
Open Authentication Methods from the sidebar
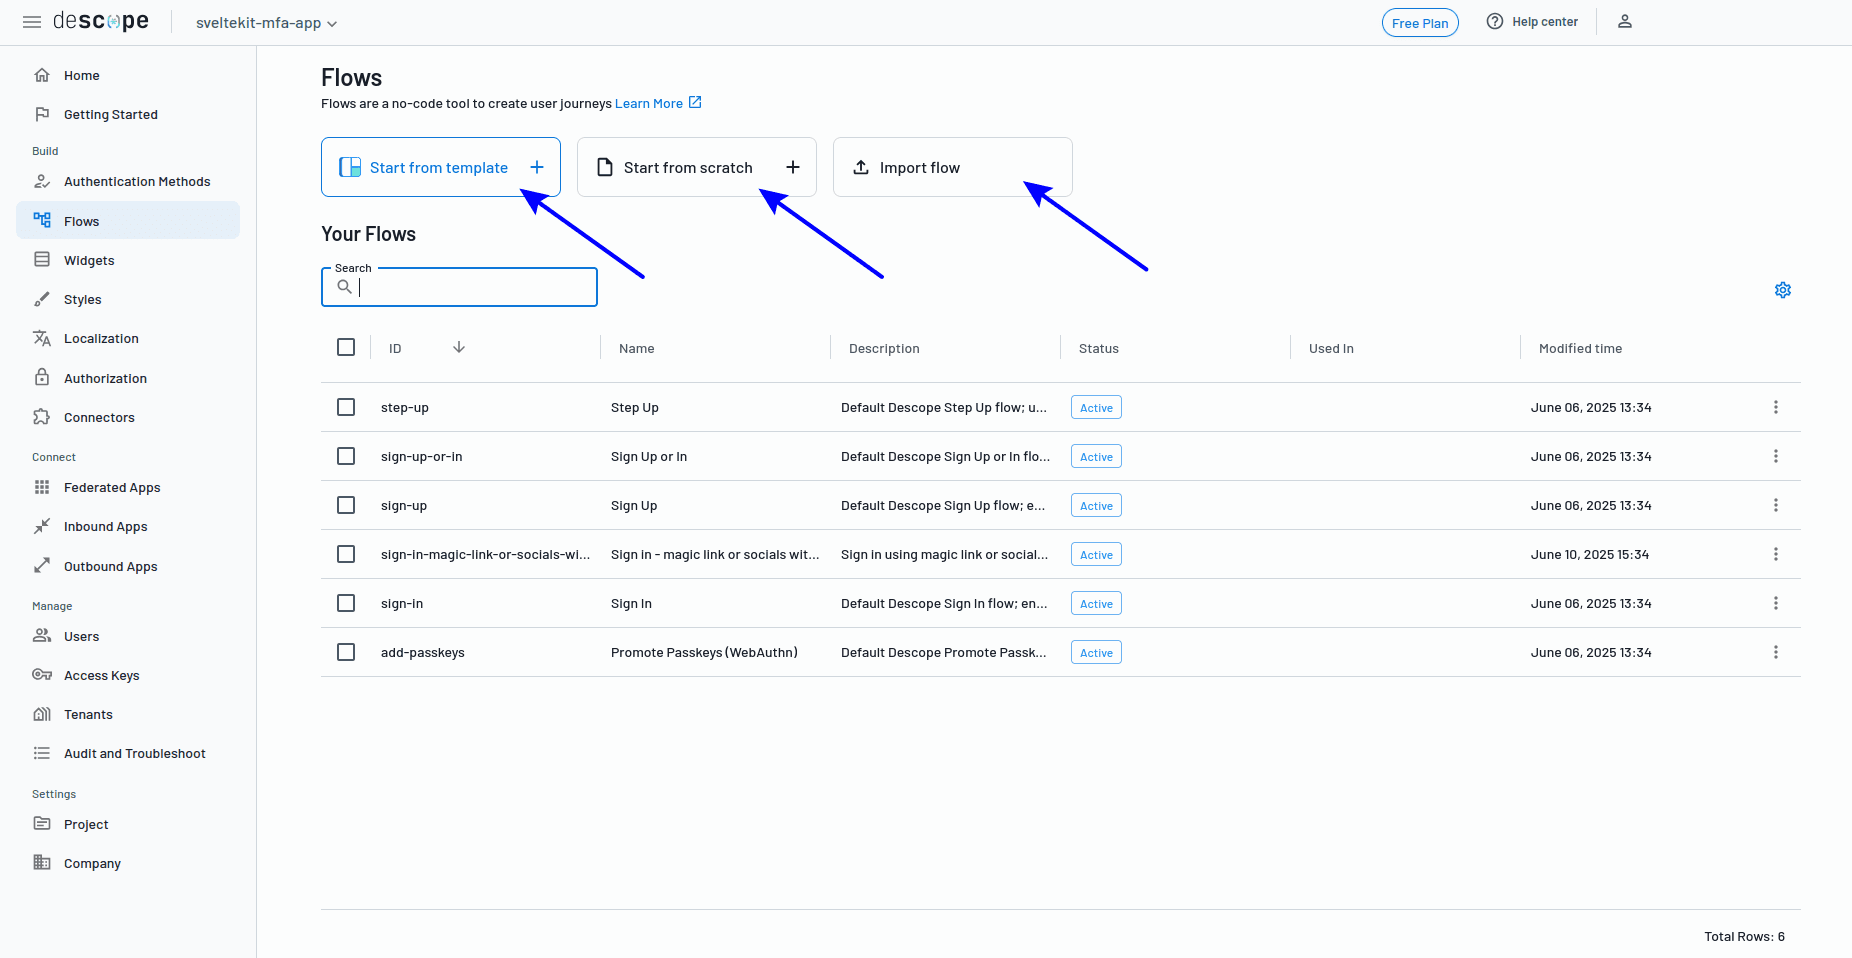(137, 181)
